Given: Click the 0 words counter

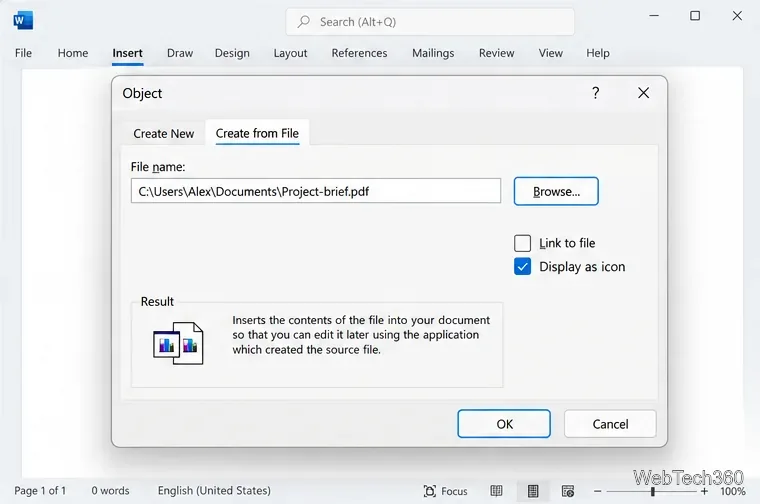Looking at the screenshot, I should point(111,490).
